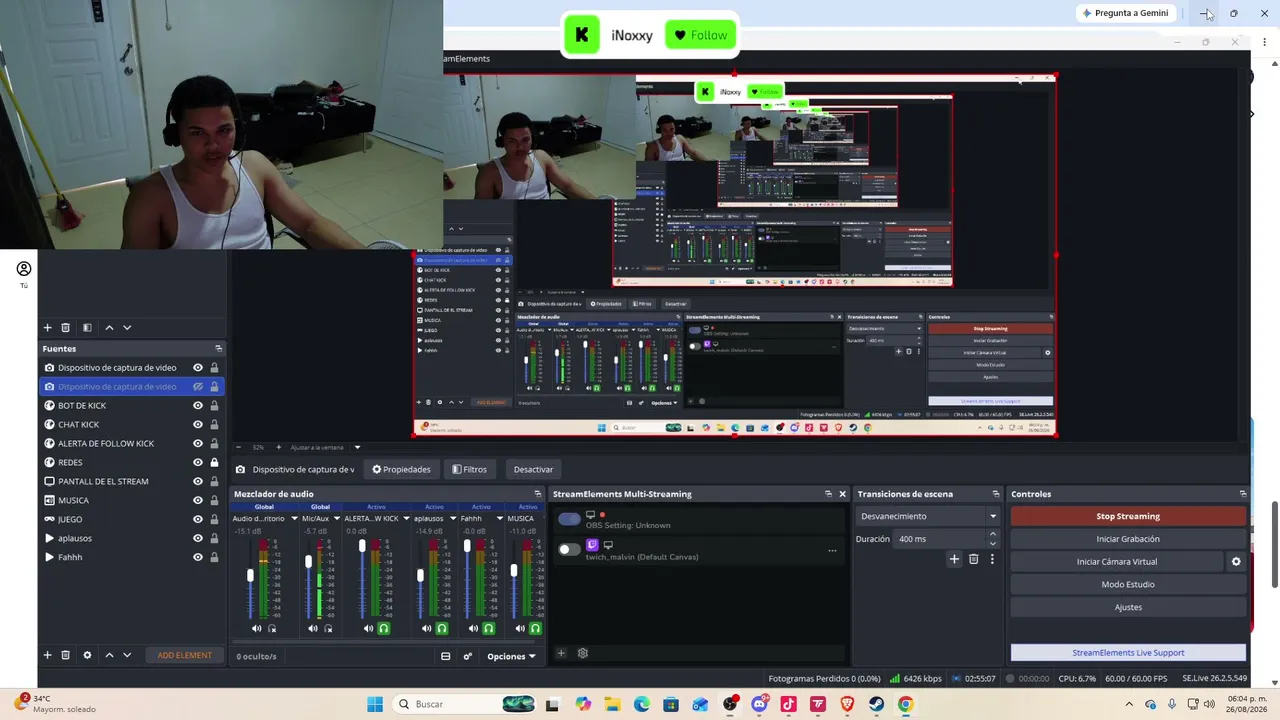Screen dimensions: 1280x720
Task: Start recording with Iniciar Grabación
Action: click(1128, 539)
